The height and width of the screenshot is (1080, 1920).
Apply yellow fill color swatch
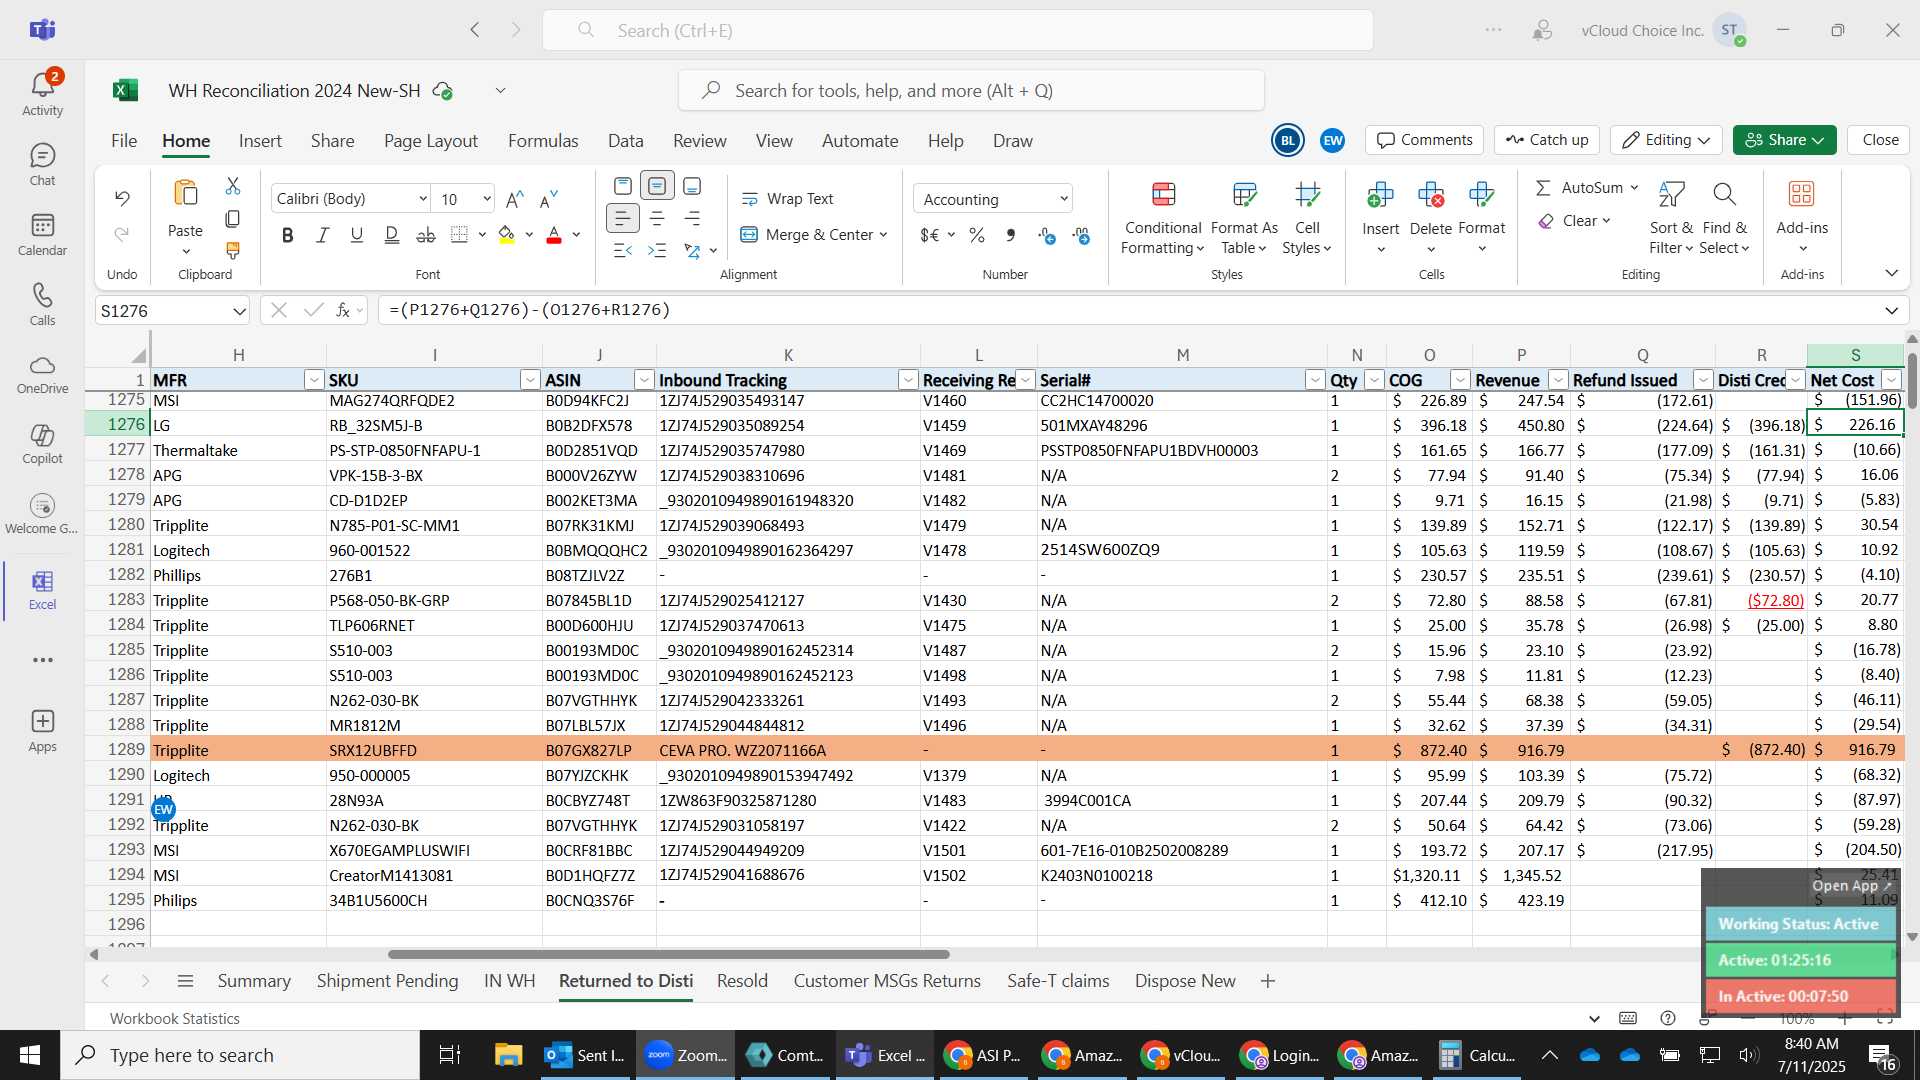pyautogui.click(x=507, y=235)
